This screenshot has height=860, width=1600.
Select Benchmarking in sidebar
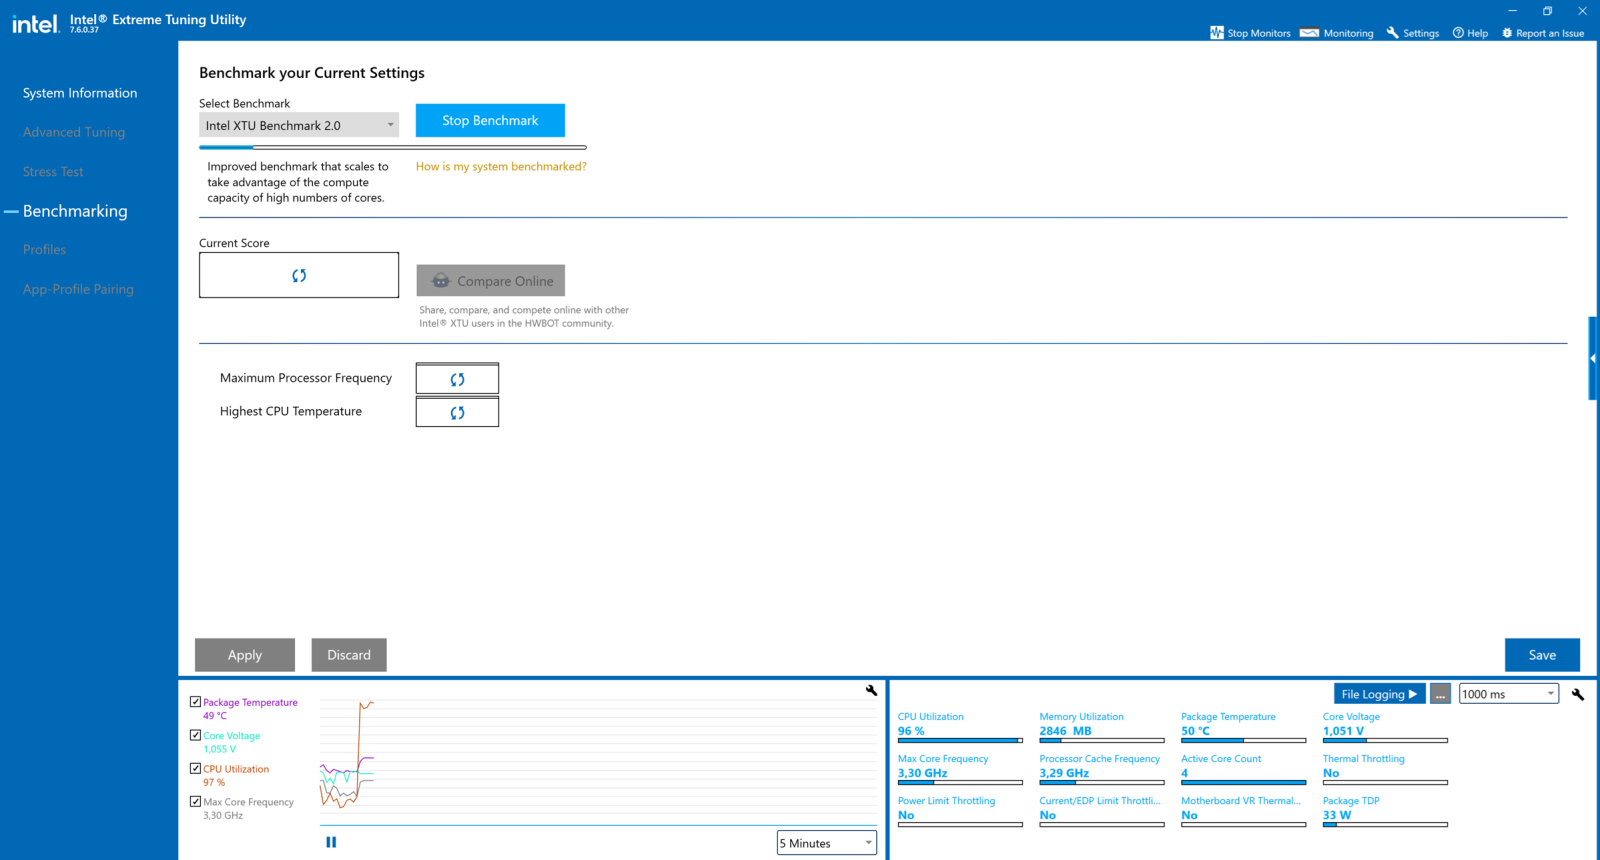pyautogui.click(x=75, y=211)
